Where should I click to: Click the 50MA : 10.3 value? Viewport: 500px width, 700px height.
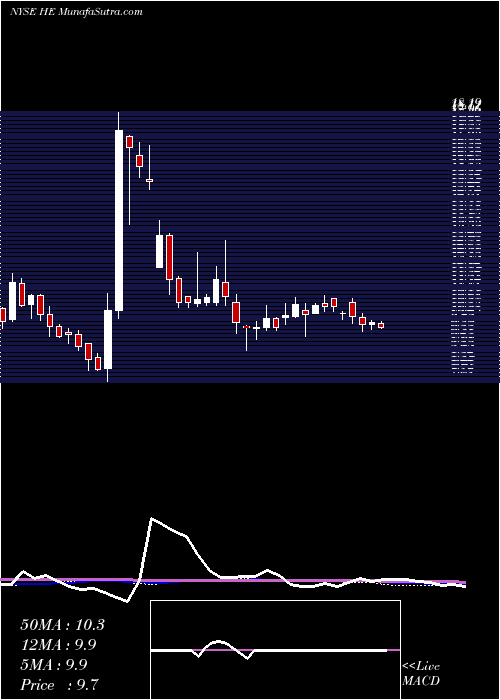click(x=62, y=625)
